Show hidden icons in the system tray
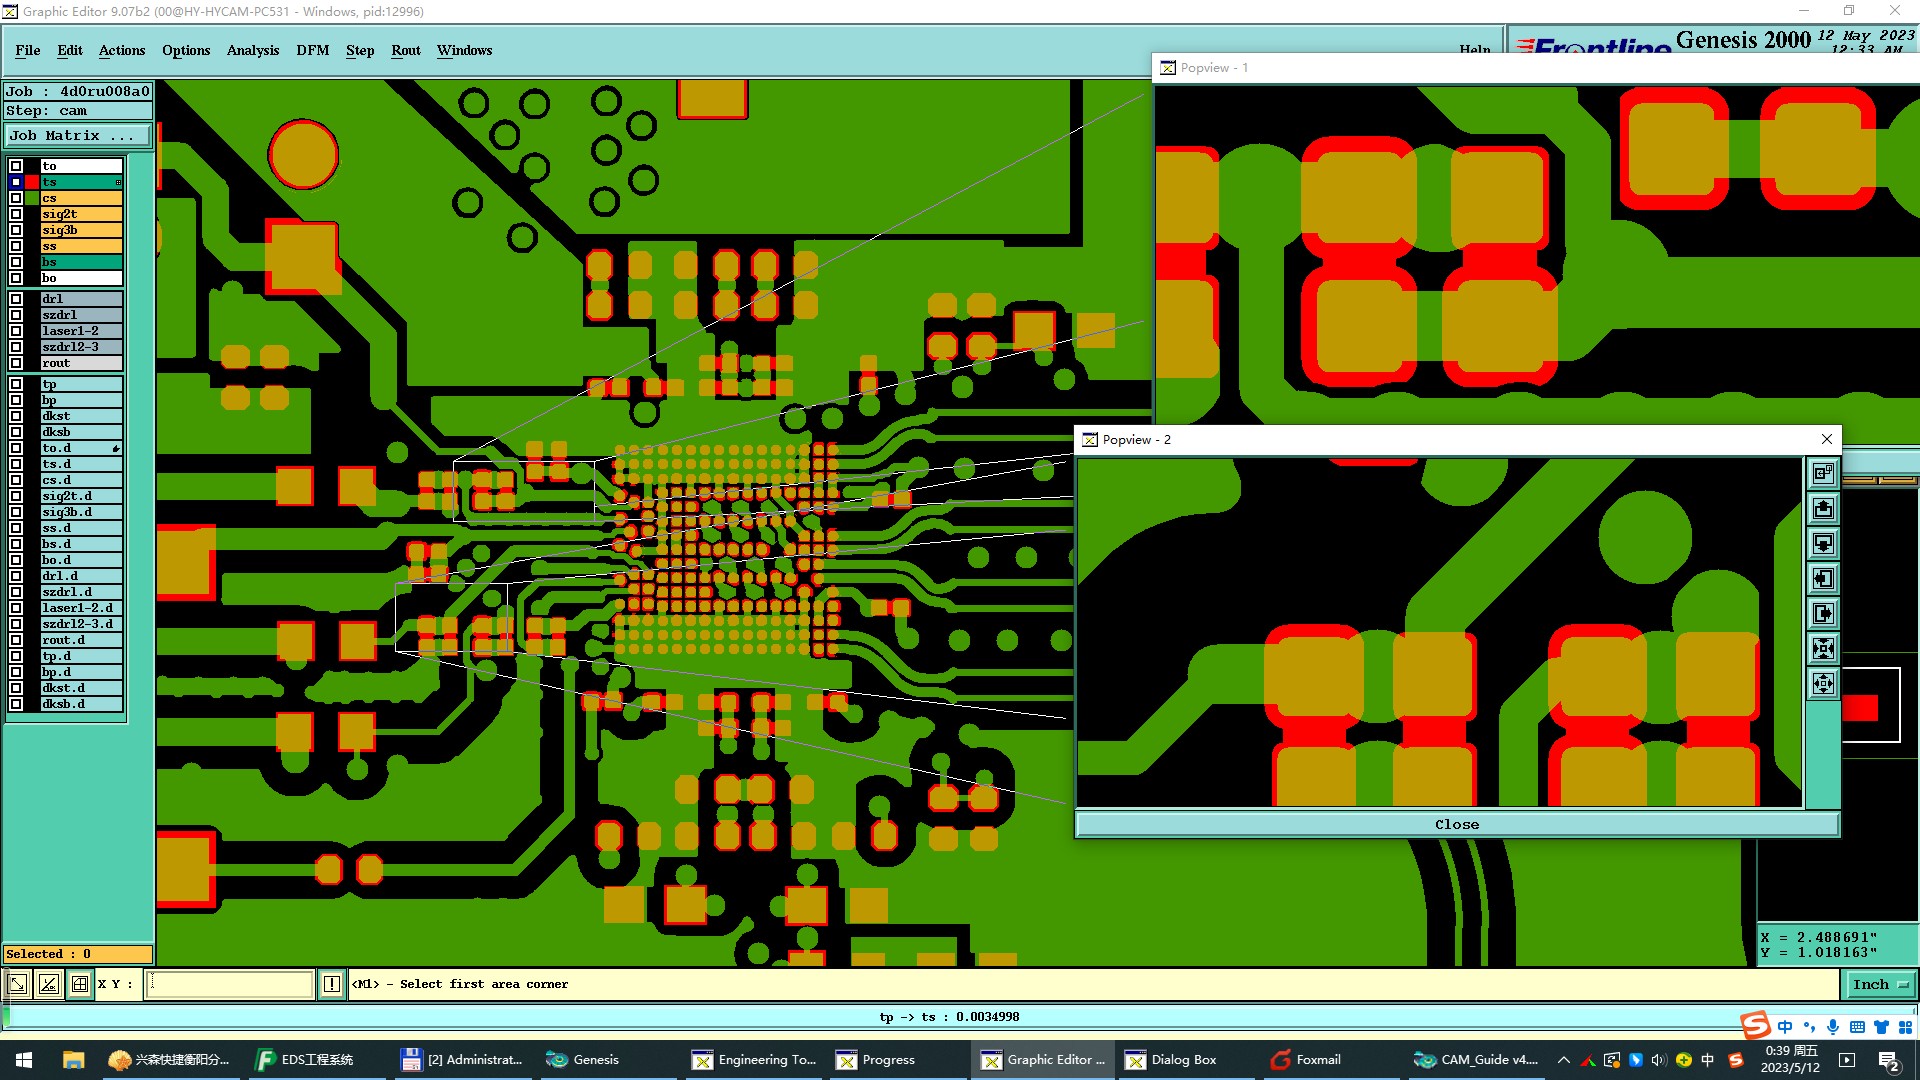This screenshot has width=1920, height=1080. 1564,1060
